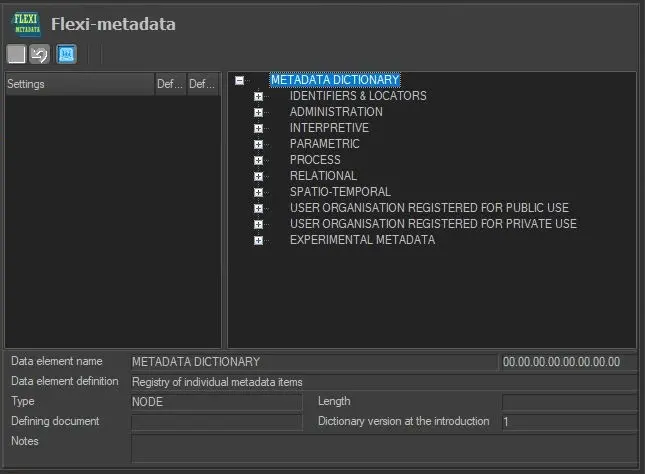Select USER ORGANISATION REGISTERED FOR PUBLIC USE
The height and width of the screenshot is (474, 645).
point(431,208)
